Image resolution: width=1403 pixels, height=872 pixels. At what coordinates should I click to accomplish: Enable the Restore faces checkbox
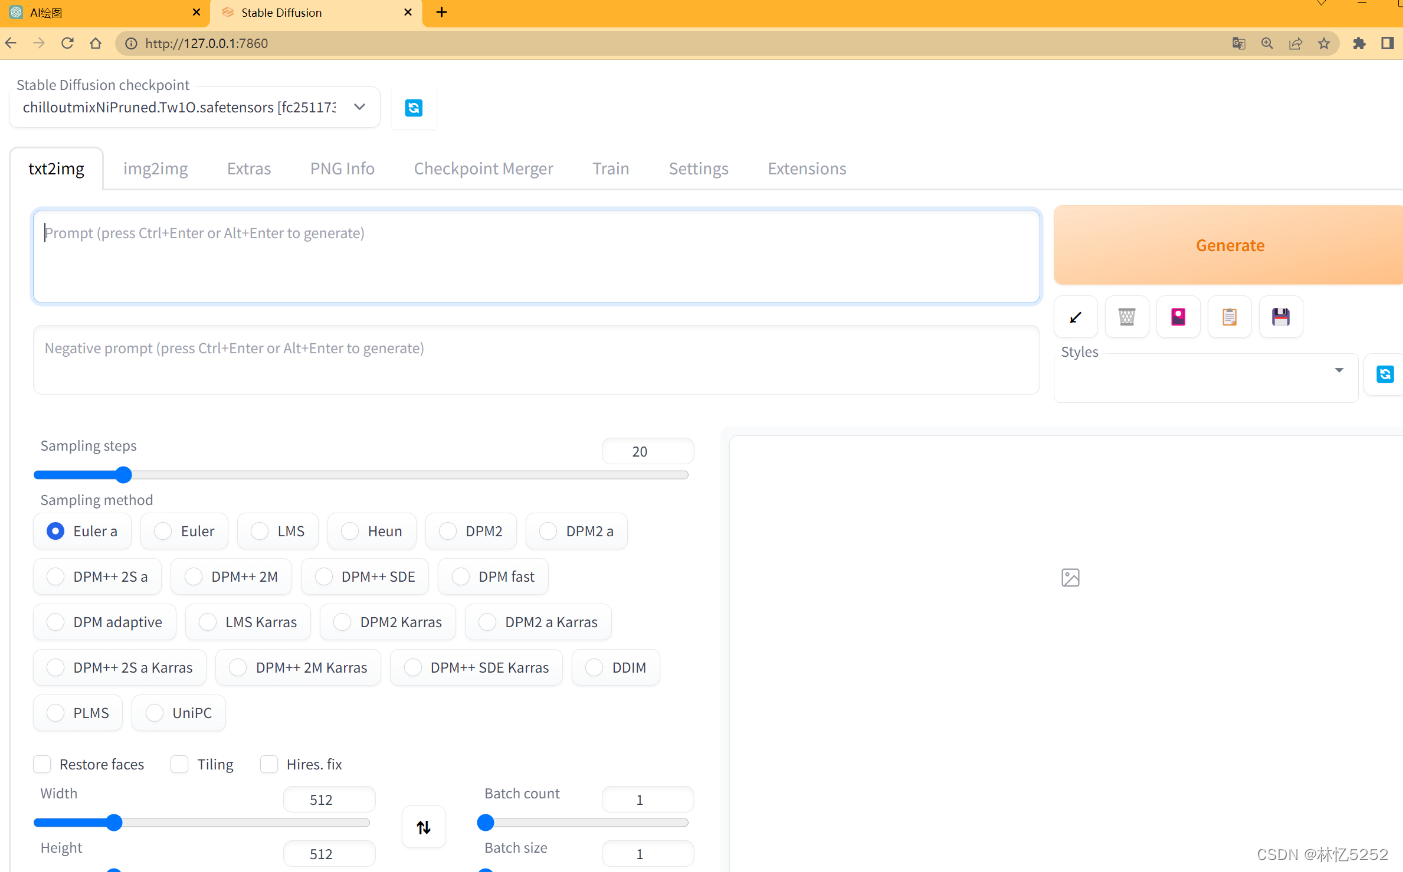coord(42,764)
